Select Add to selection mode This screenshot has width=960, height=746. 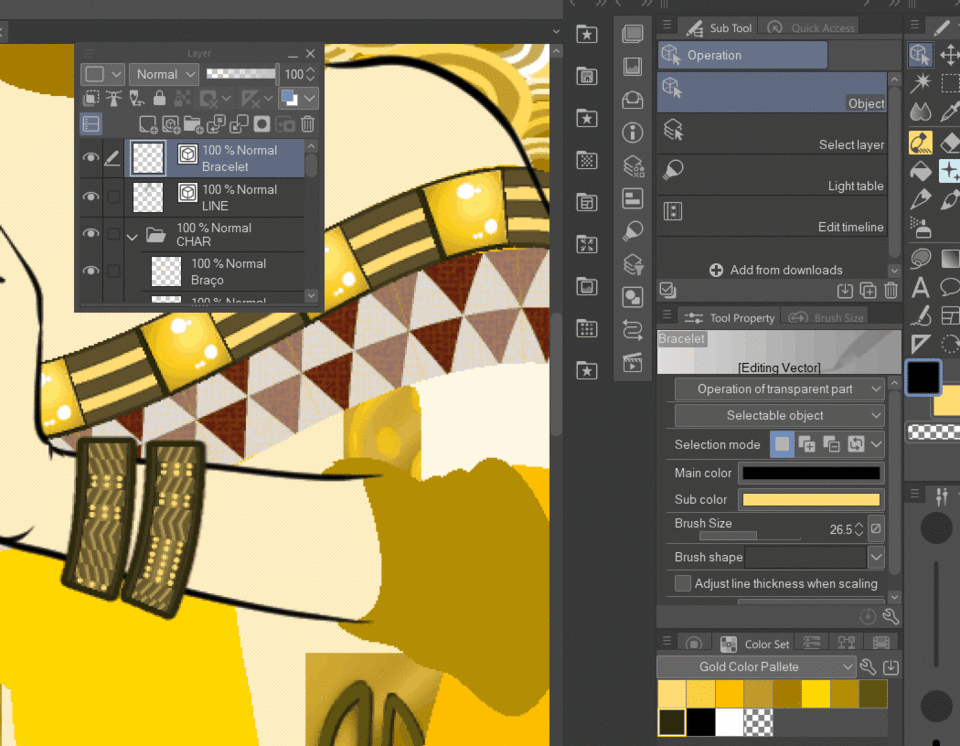pyautogui.click(x=807, y=444)
